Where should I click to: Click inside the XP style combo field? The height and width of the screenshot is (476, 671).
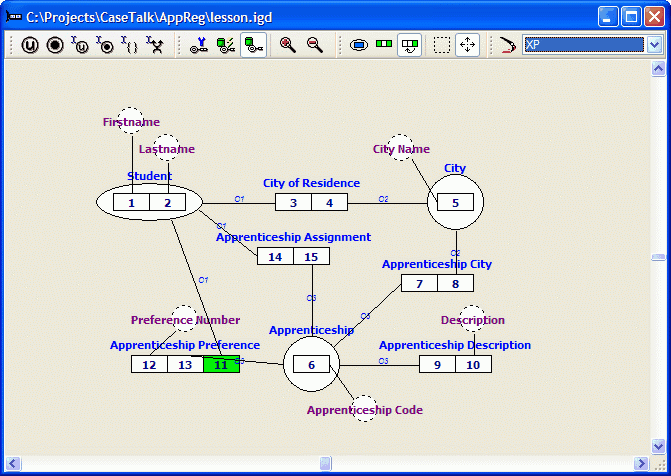(x=584, y=45)
